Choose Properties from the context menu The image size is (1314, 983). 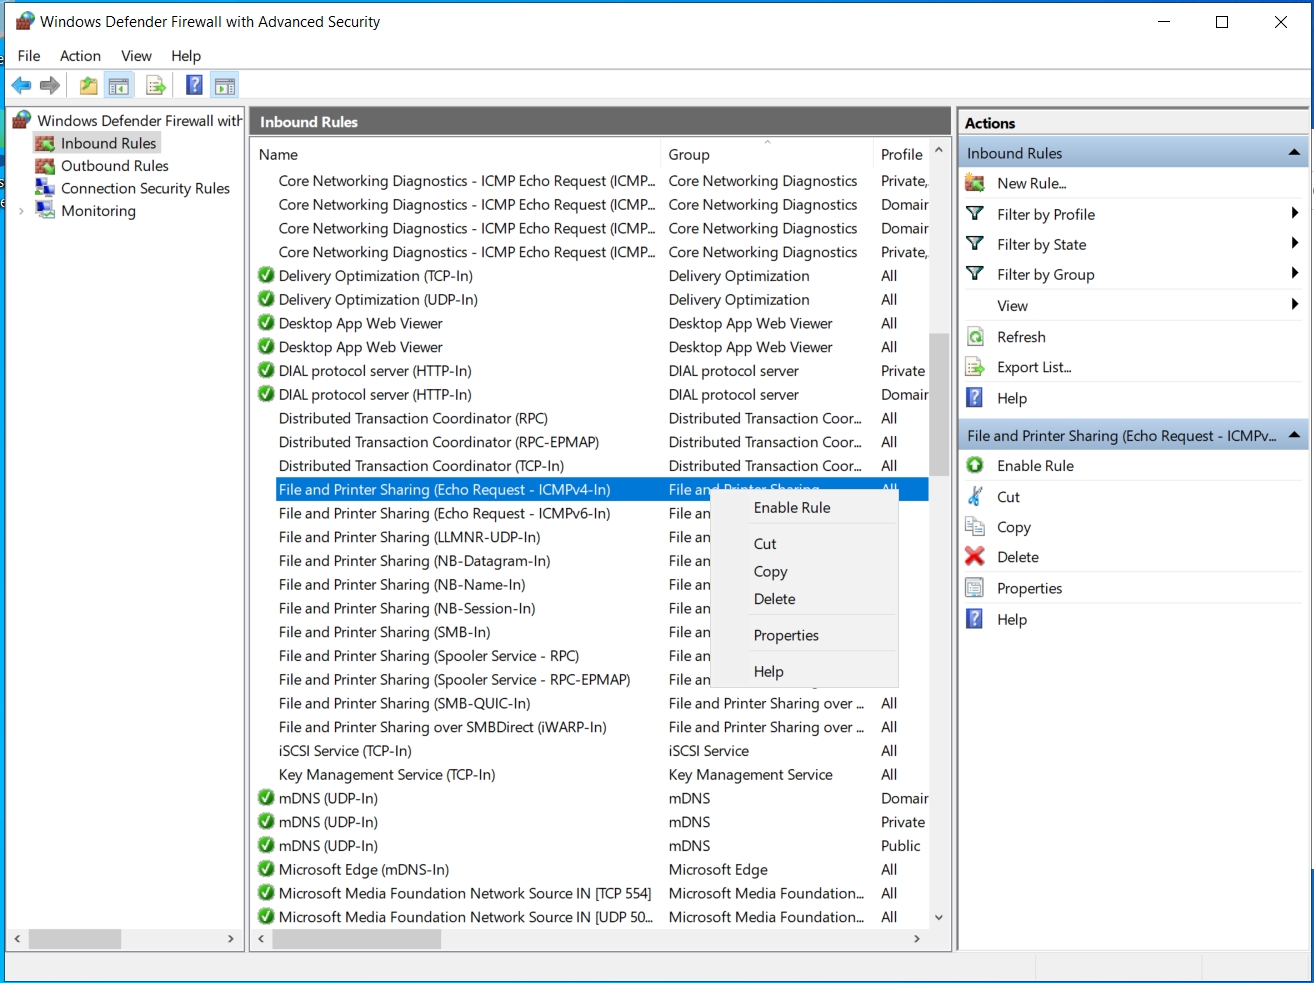pos(786,636)
